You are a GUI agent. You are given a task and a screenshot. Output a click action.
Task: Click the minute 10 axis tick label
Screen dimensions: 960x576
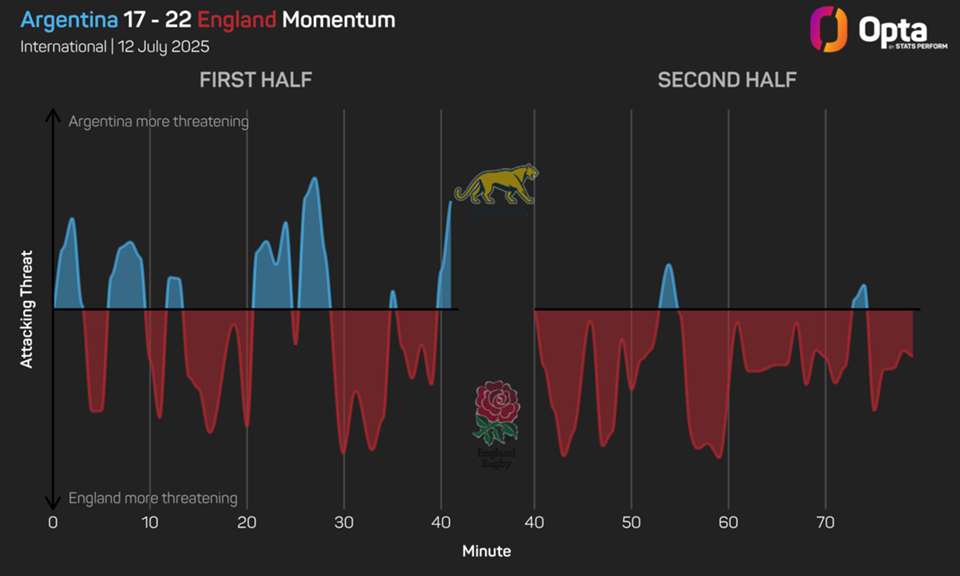tap(149, 522)
